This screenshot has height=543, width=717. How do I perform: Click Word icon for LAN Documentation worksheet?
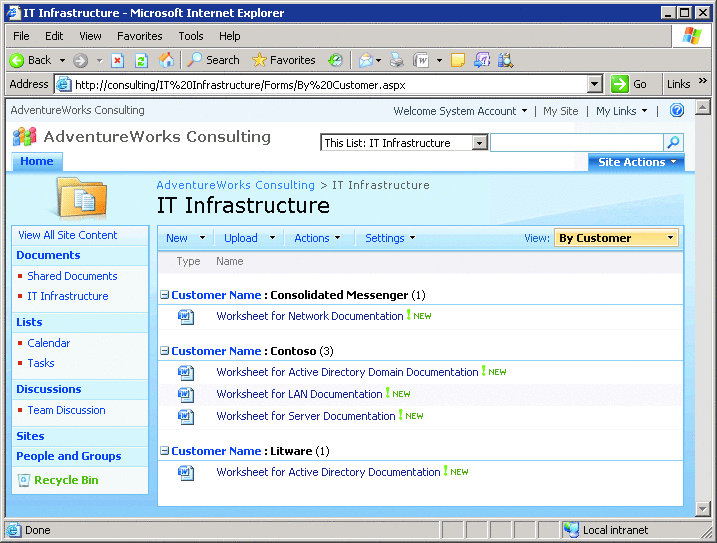tap(186, 394)
